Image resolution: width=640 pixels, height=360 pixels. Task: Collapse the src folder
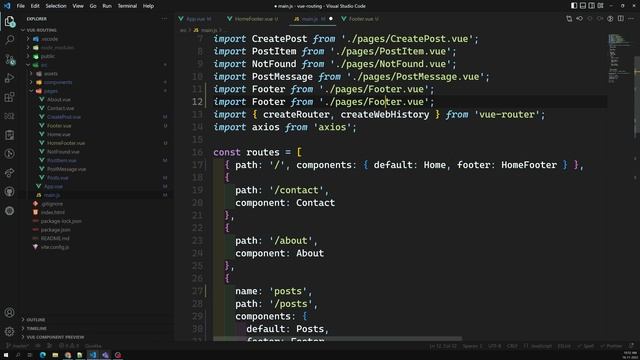(43, 65)
